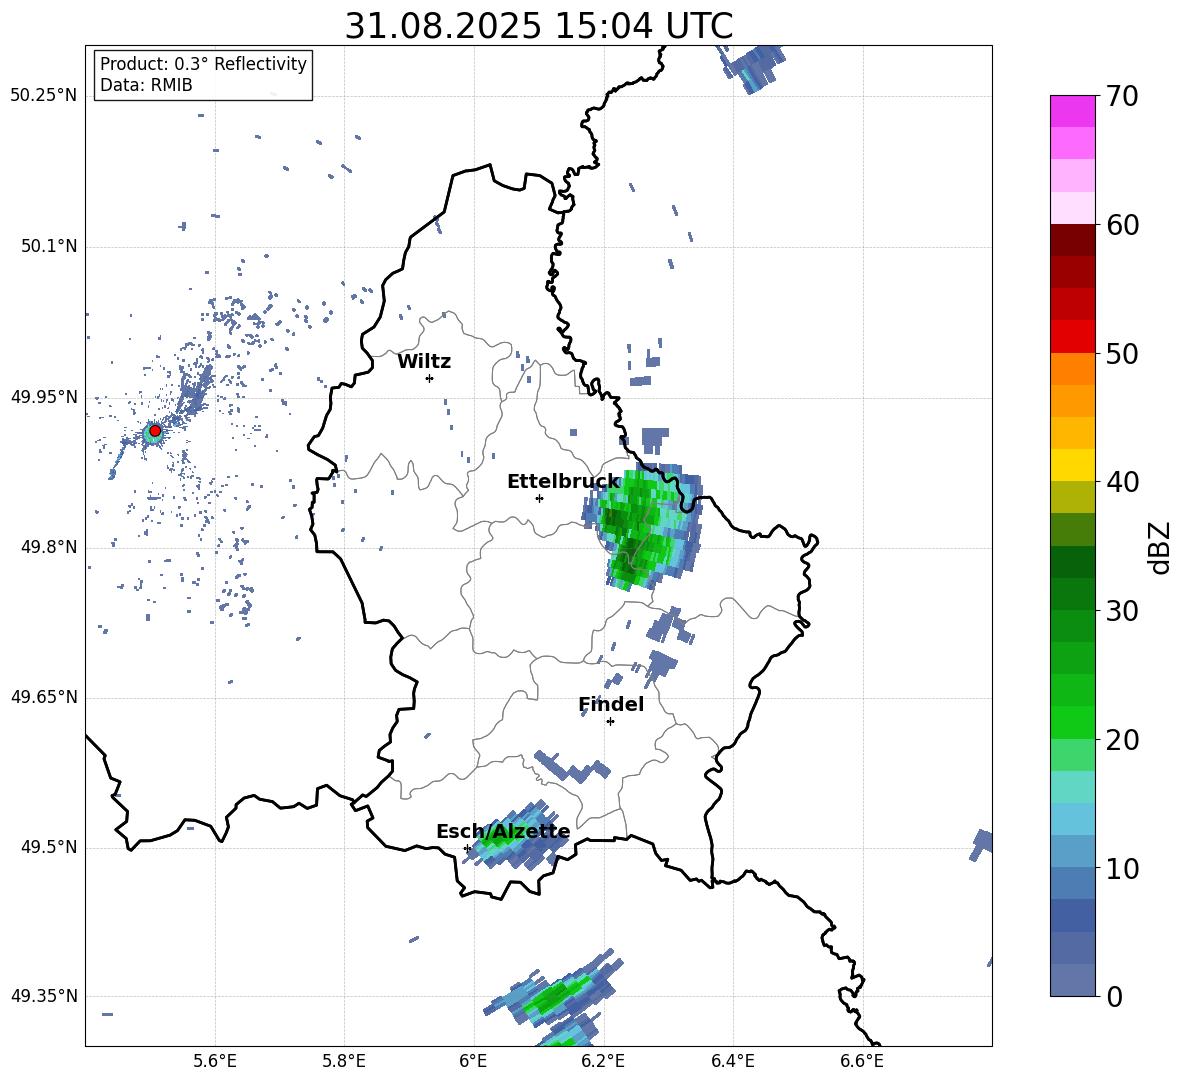Screen dimensions: 1184x1081
Task: Click 'Data: RMIB' text
Action: 146,85
